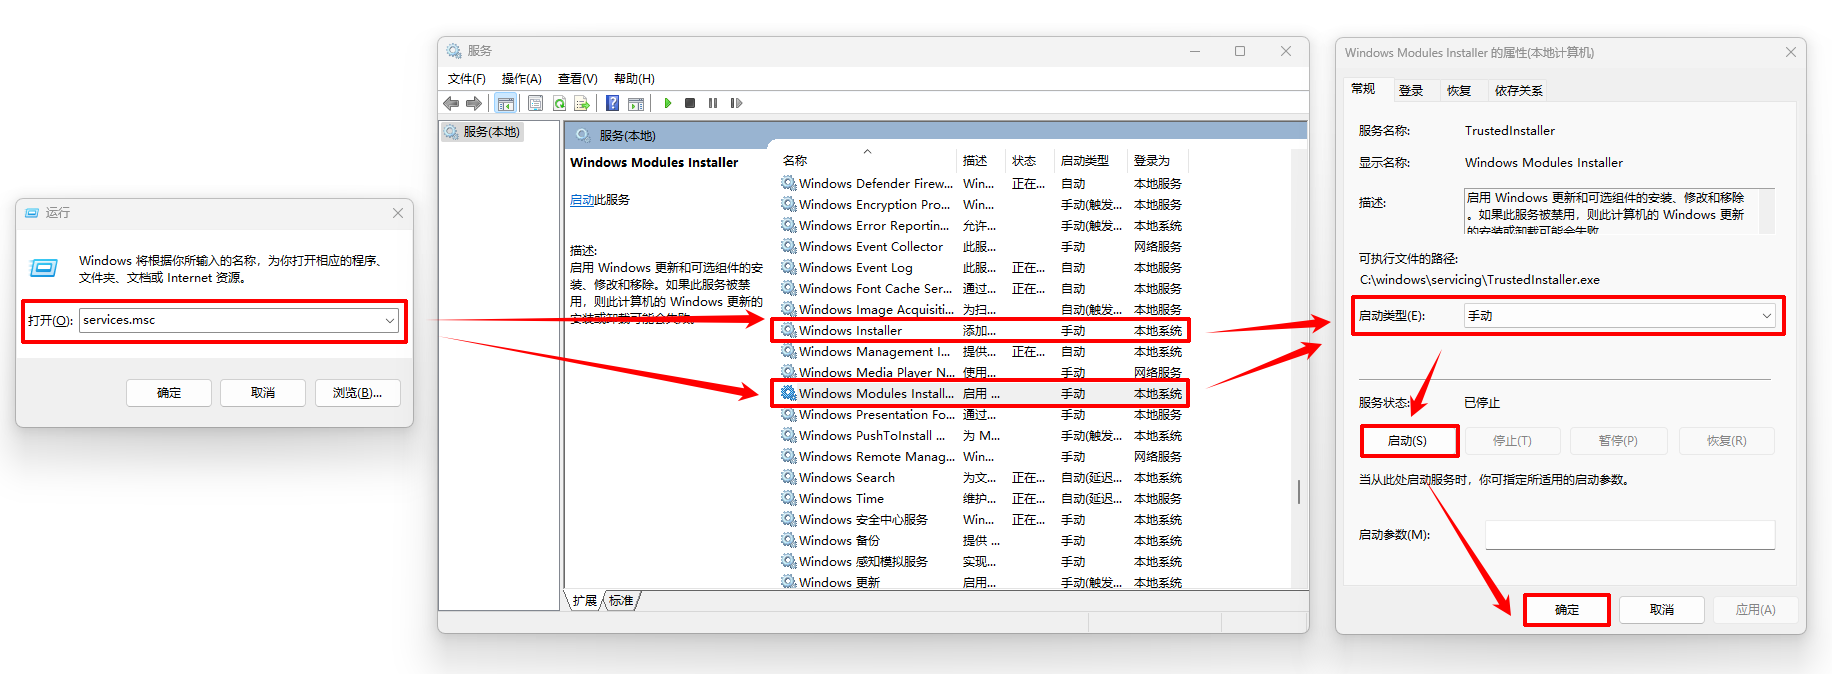
Task: Click gear icon beside Windows Media Player row
Action: [x=789, y=372]
